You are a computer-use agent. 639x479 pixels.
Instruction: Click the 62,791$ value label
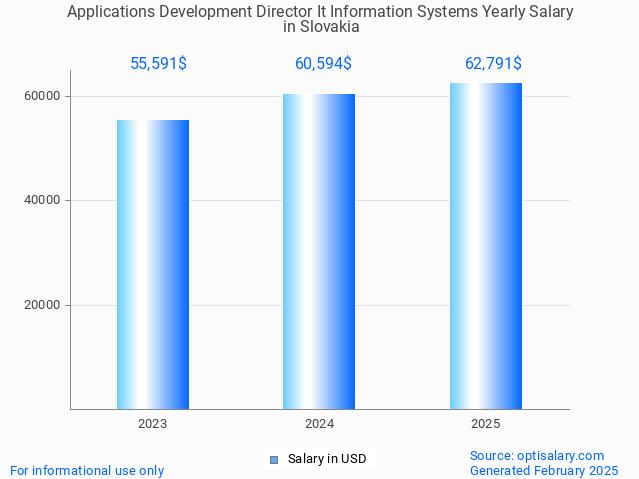(493, 64)
